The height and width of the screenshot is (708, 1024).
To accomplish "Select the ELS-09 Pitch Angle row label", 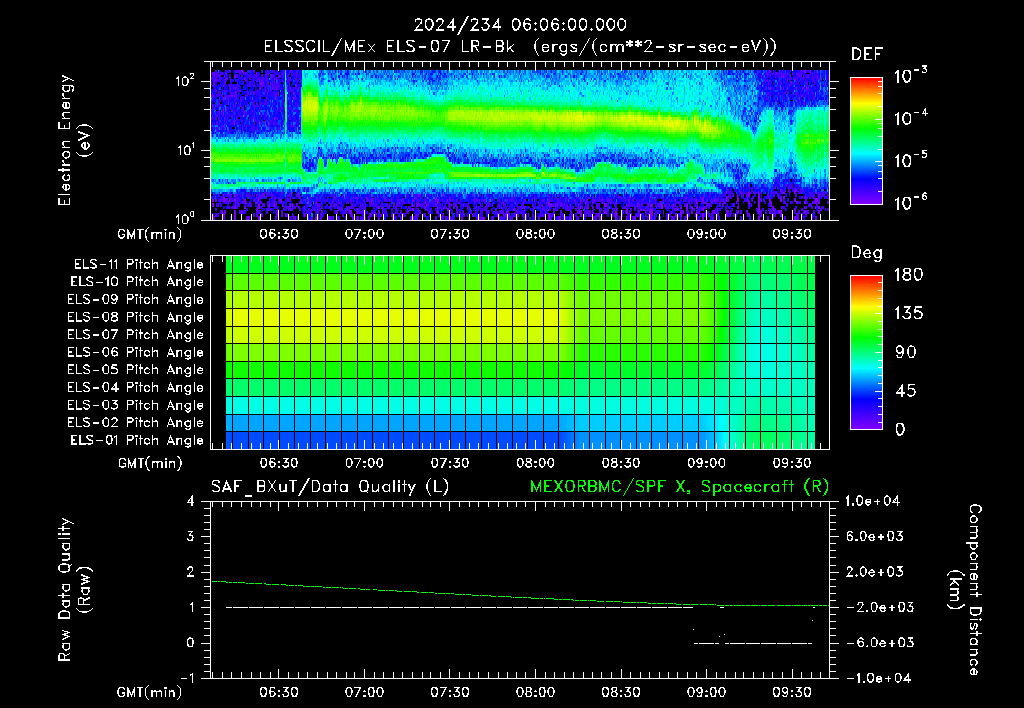I will [x=136, y=300].
